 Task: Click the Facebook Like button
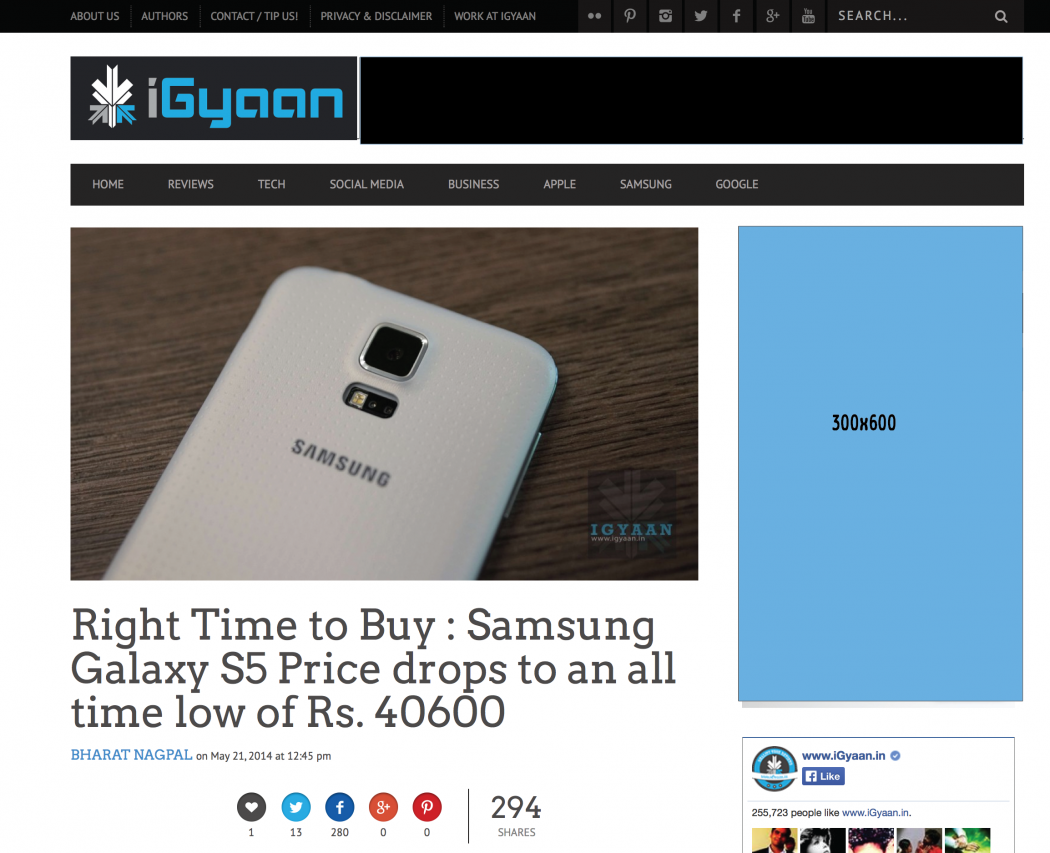(823, 776)
